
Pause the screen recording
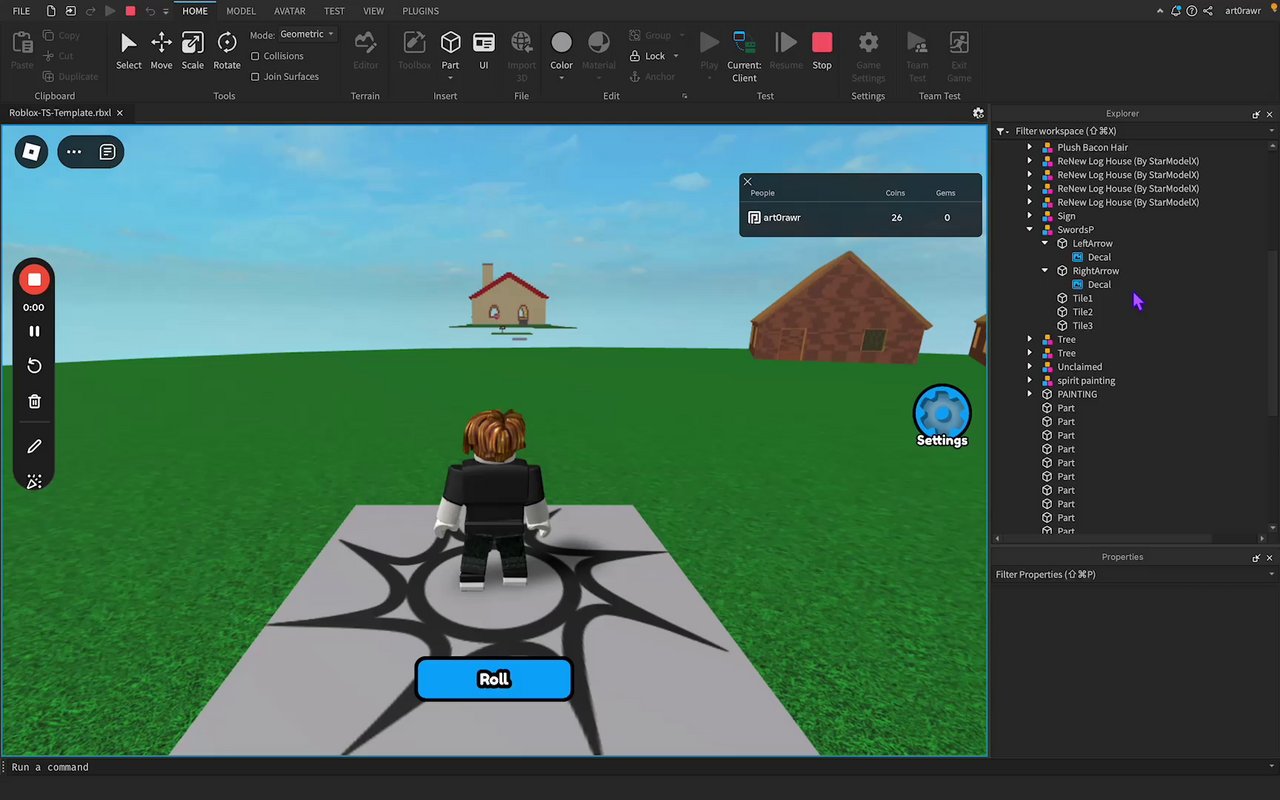coord(34,331)
